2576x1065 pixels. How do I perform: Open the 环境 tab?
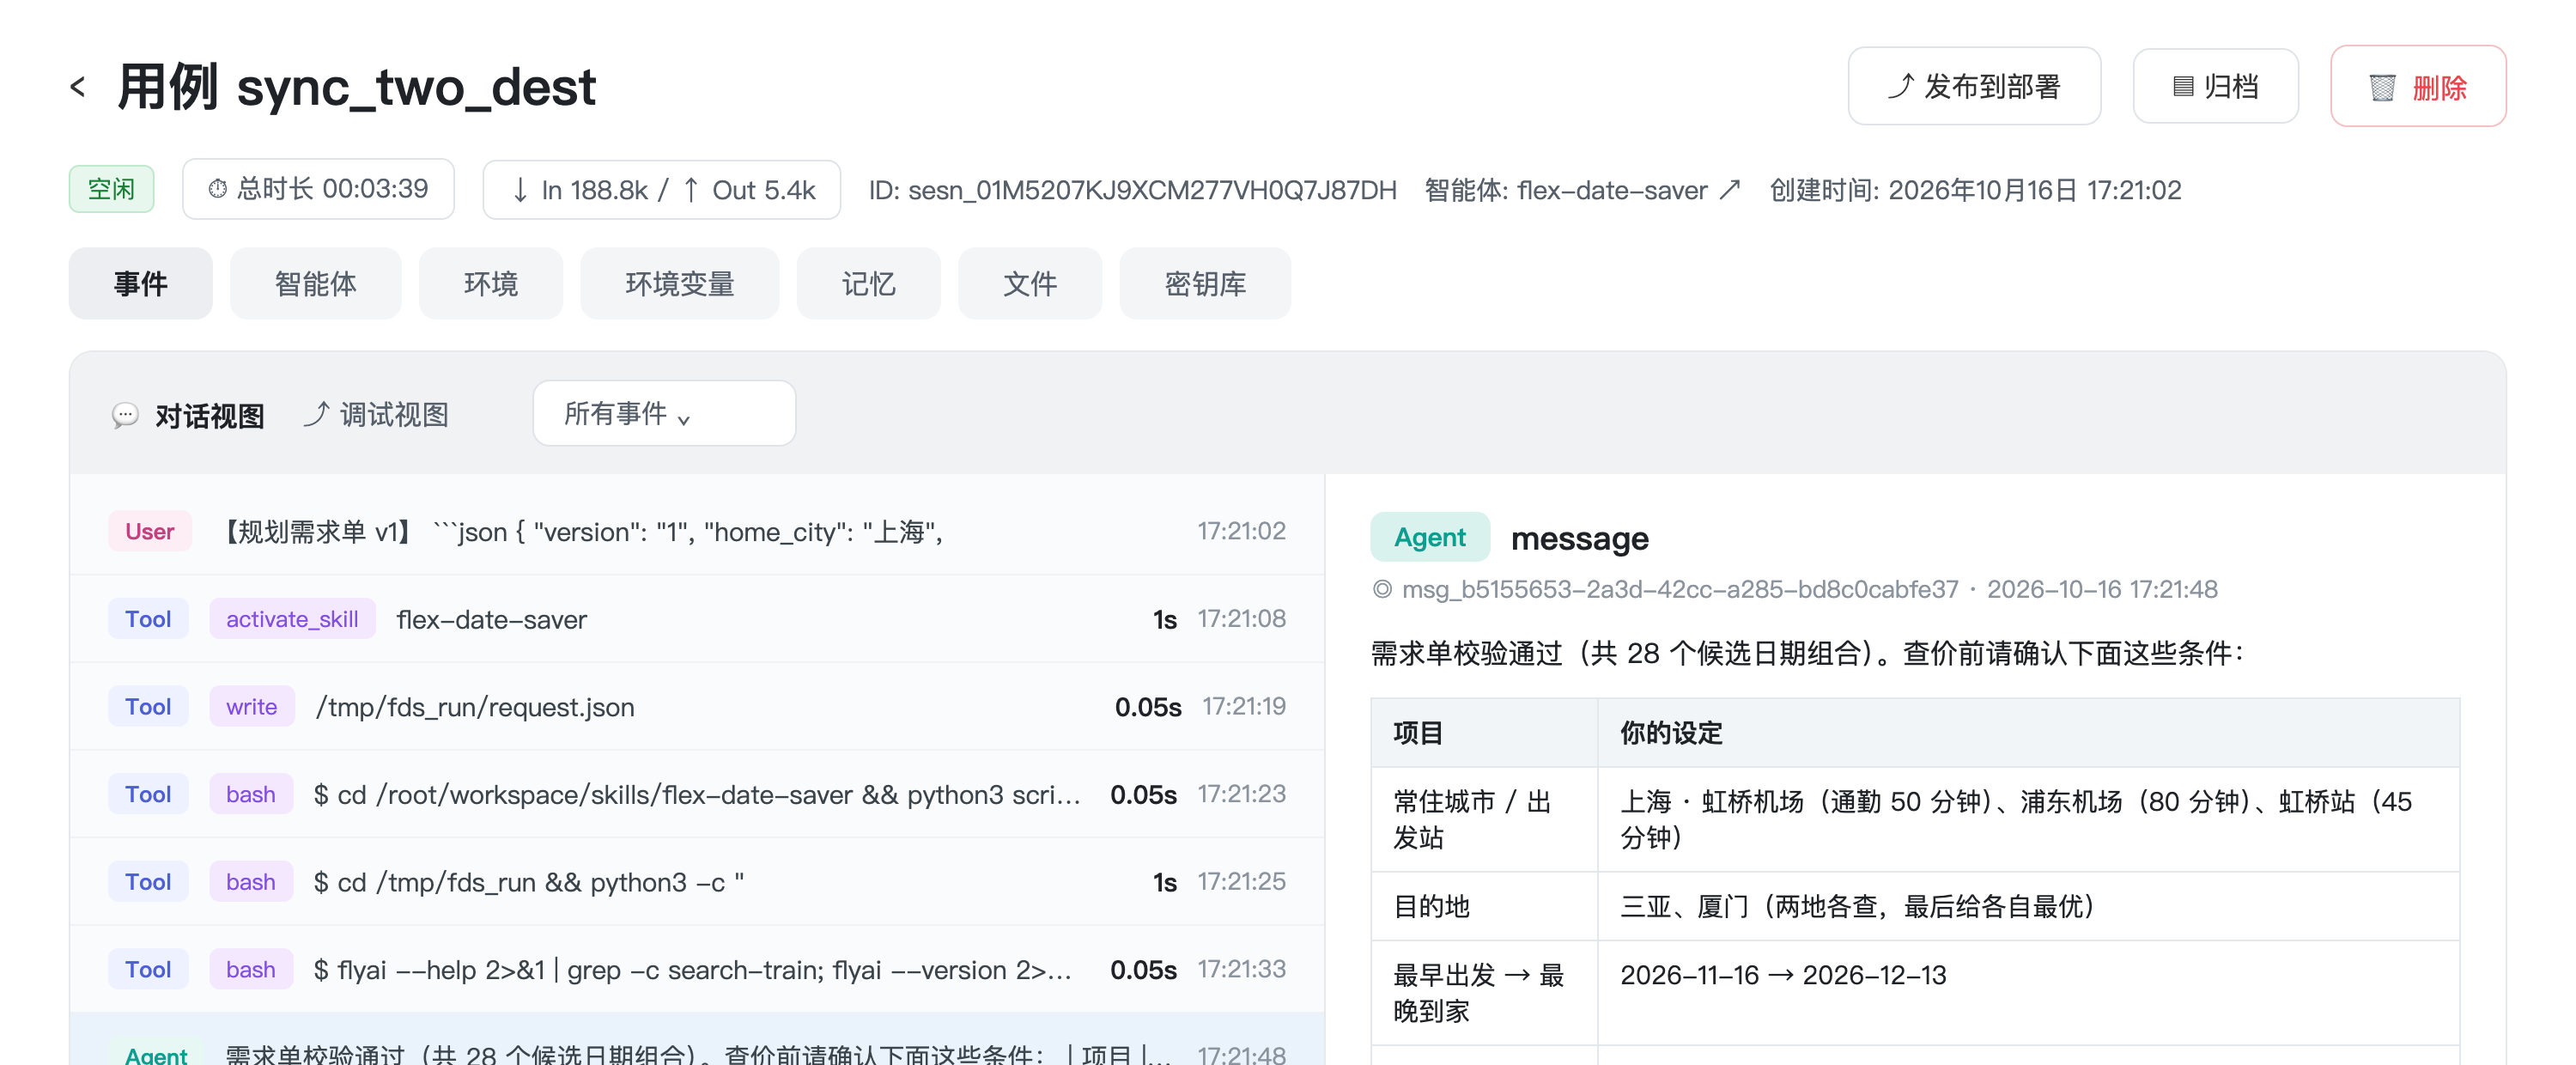pos(490,283)
